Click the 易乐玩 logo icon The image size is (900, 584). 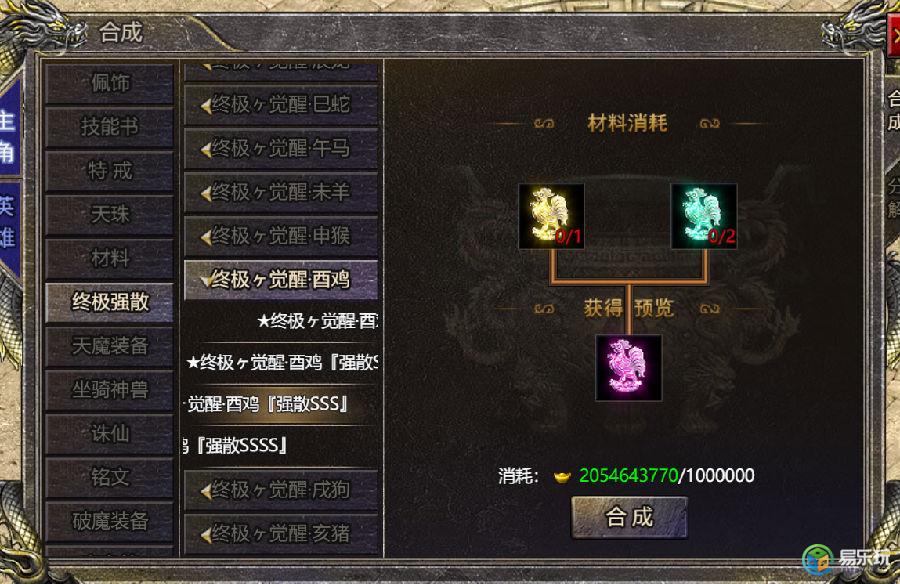click(817, 559)
